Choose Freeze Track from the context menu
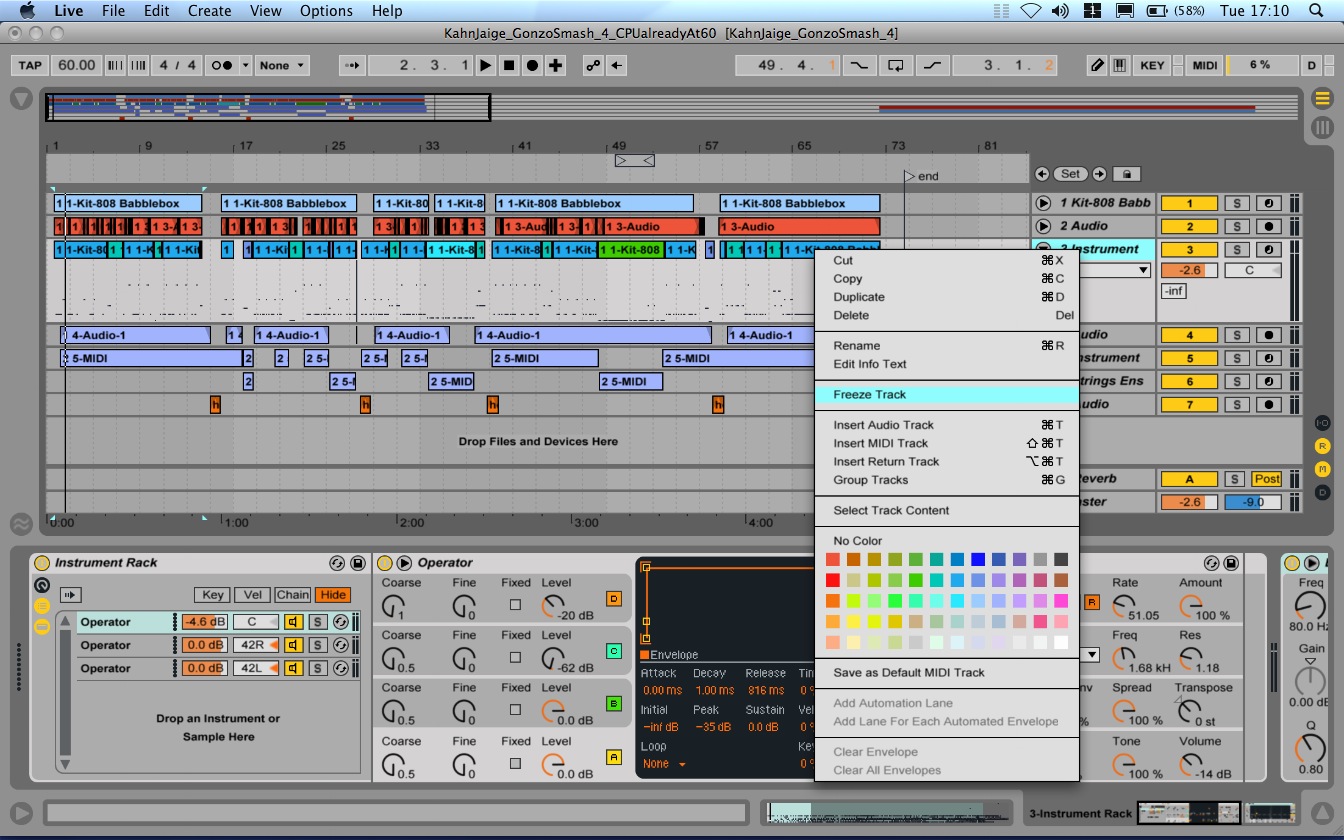The height and width of the screenshot is (840, 1344). tap(870, 395)
